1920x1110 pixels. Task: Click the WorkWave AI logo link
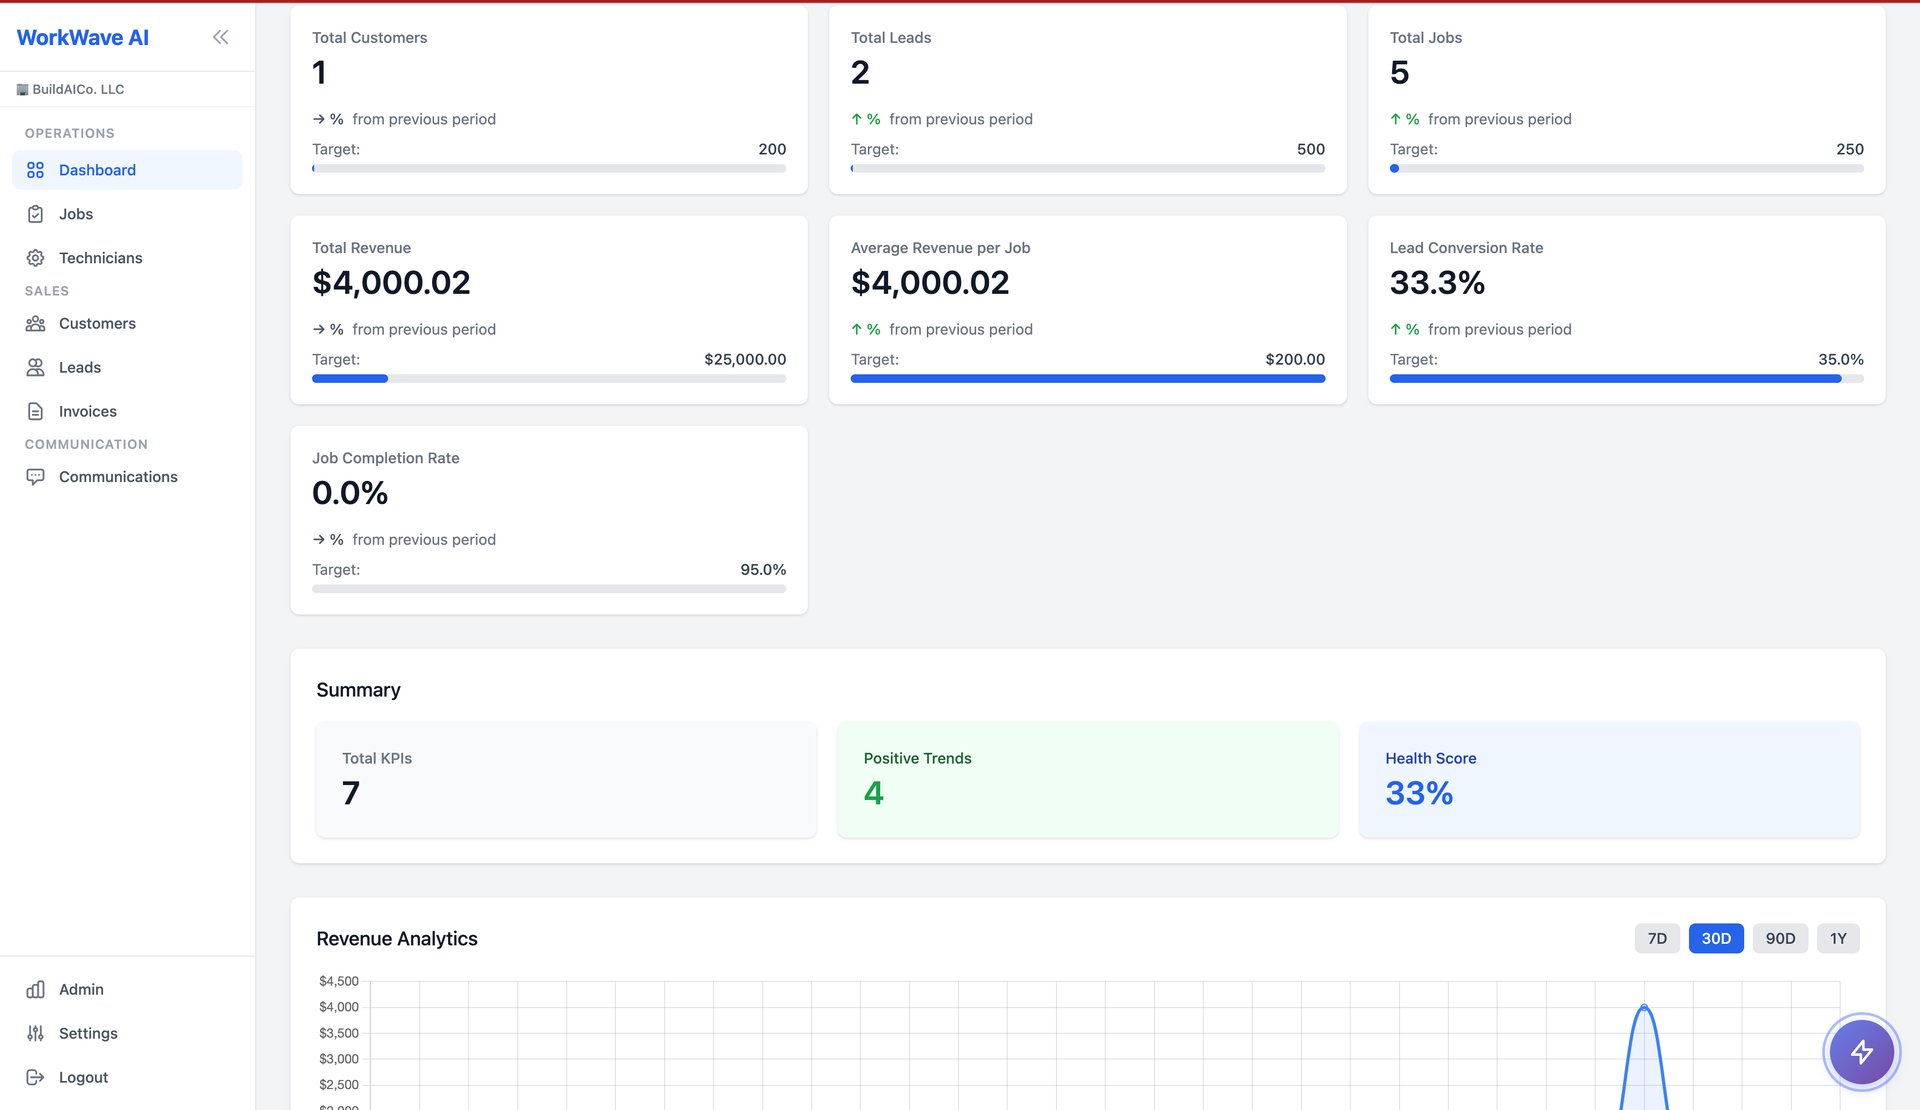(83, 38)
